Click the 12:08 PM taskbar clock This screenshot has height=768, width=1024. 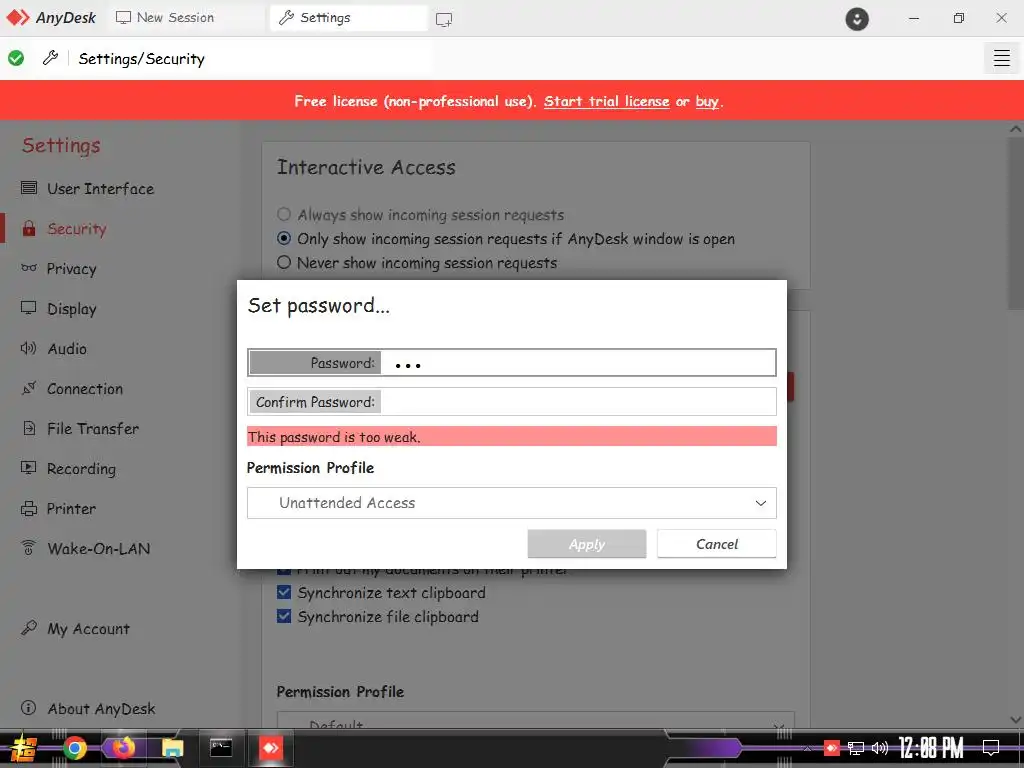coord(931,748)
